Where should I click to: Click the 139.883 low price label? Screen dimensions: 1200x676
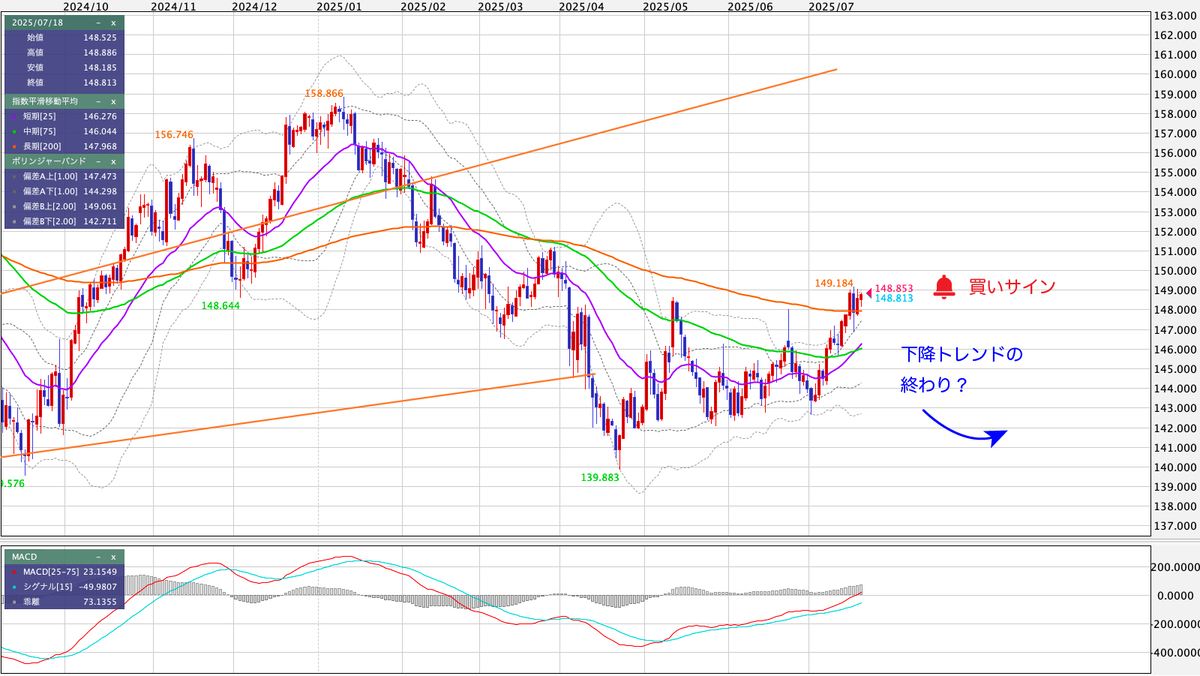pos(600,477)
